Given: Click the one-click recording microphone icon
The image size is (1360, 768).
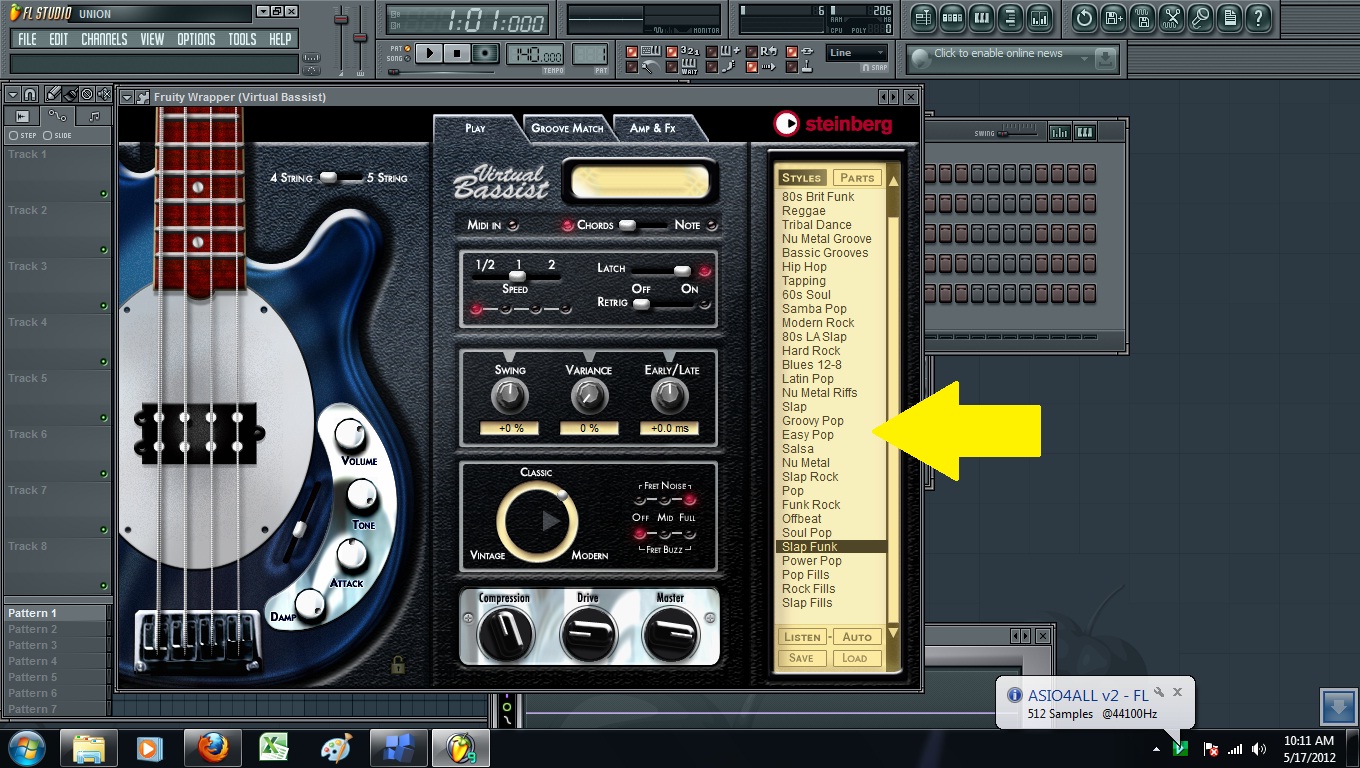Looking at the screenshot, I should point(1200,17).
